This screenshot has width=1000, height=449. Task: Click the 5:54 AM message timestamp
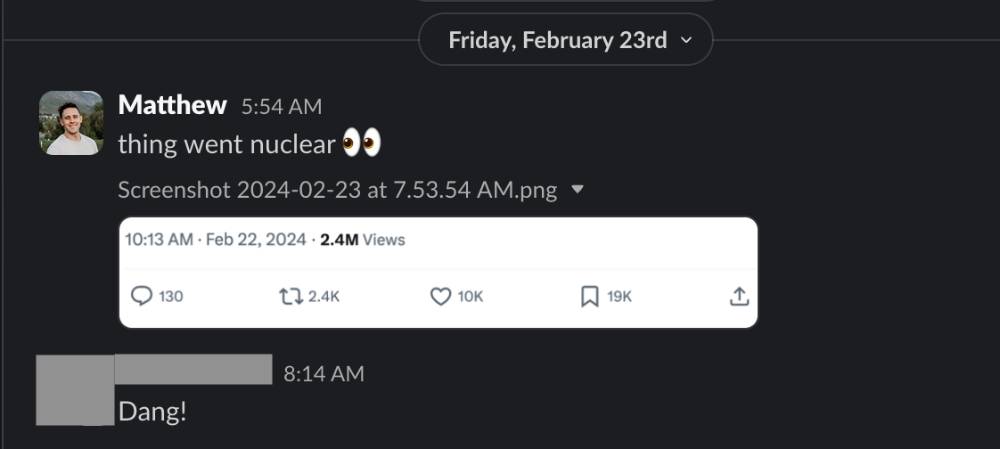[282, 106]
